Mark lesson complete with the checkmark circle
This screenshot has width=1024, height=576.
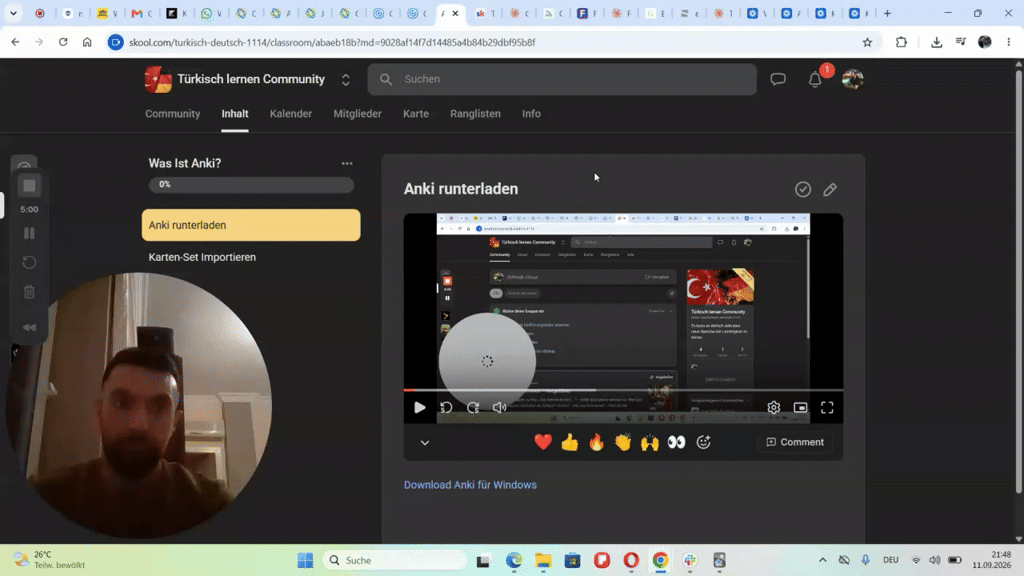click(803, 189)
